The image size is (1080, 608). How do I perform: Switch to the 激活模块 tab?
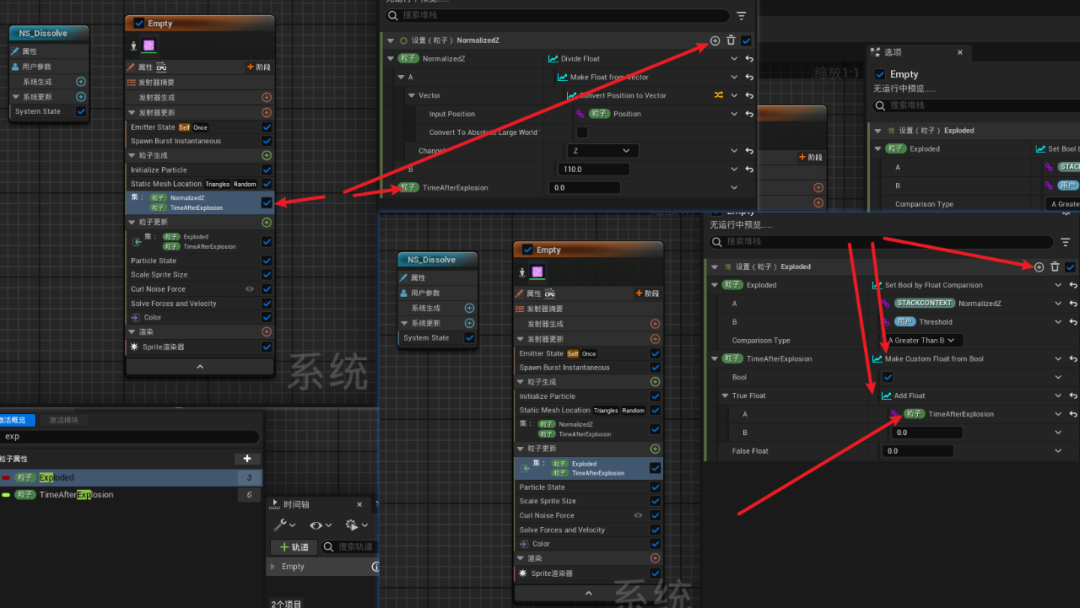click(63, 420)
